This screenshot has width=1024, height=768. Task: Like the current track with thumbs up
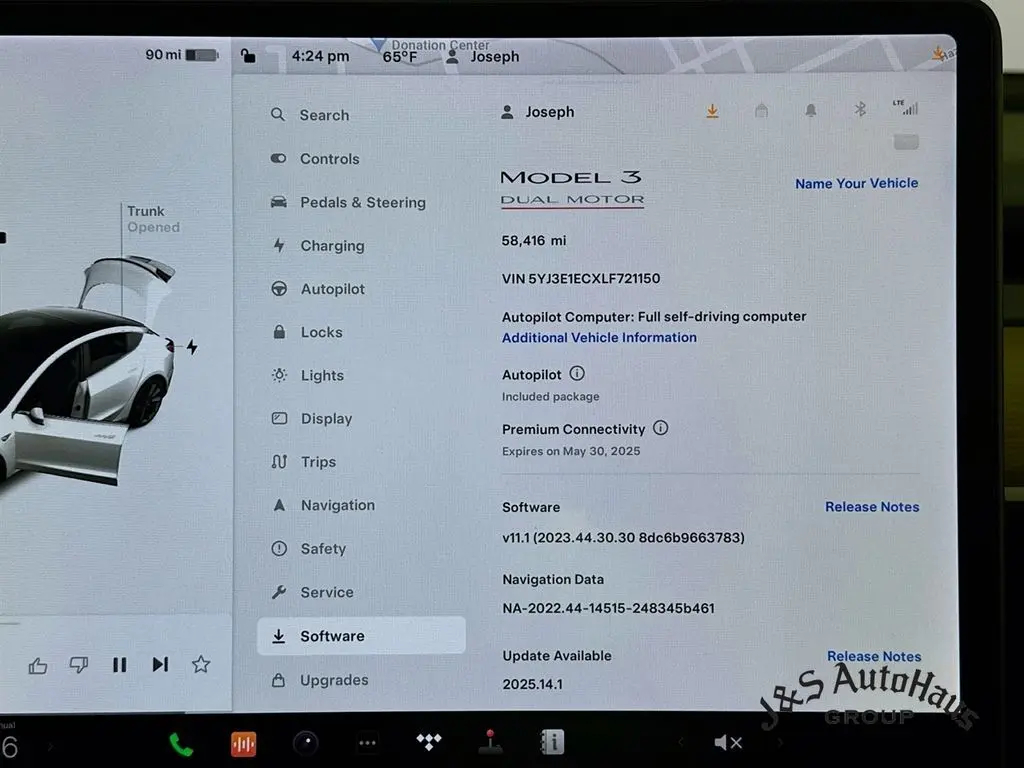[38, 665]
